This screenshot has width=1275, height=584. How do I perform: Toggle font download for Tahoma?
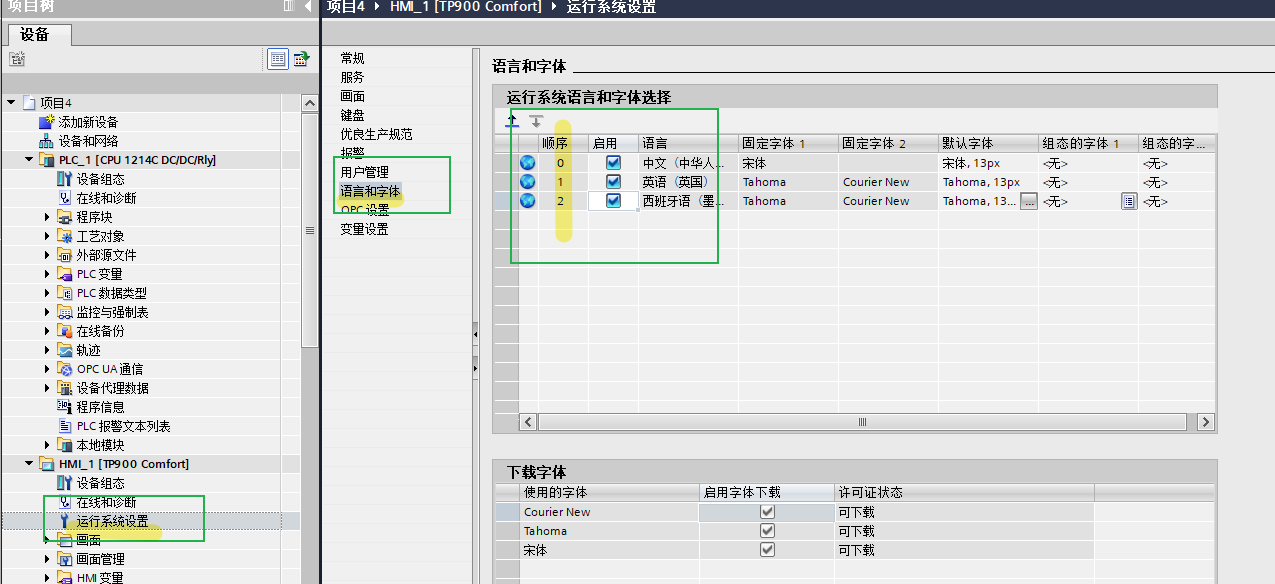tap(767, 530)
